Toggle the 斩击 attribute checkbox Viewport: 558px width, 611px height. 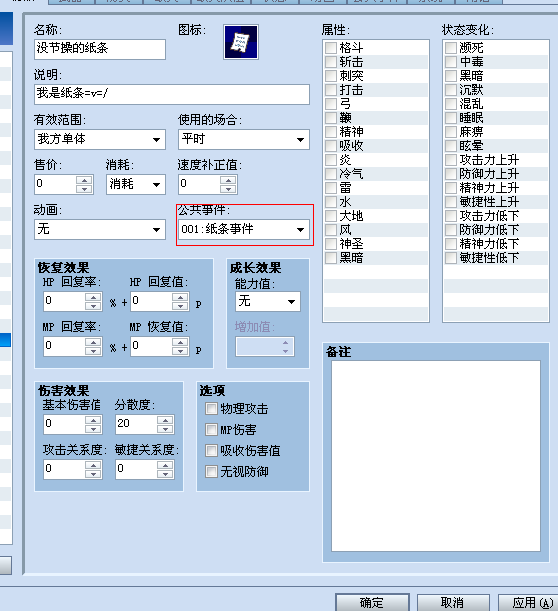331,62
